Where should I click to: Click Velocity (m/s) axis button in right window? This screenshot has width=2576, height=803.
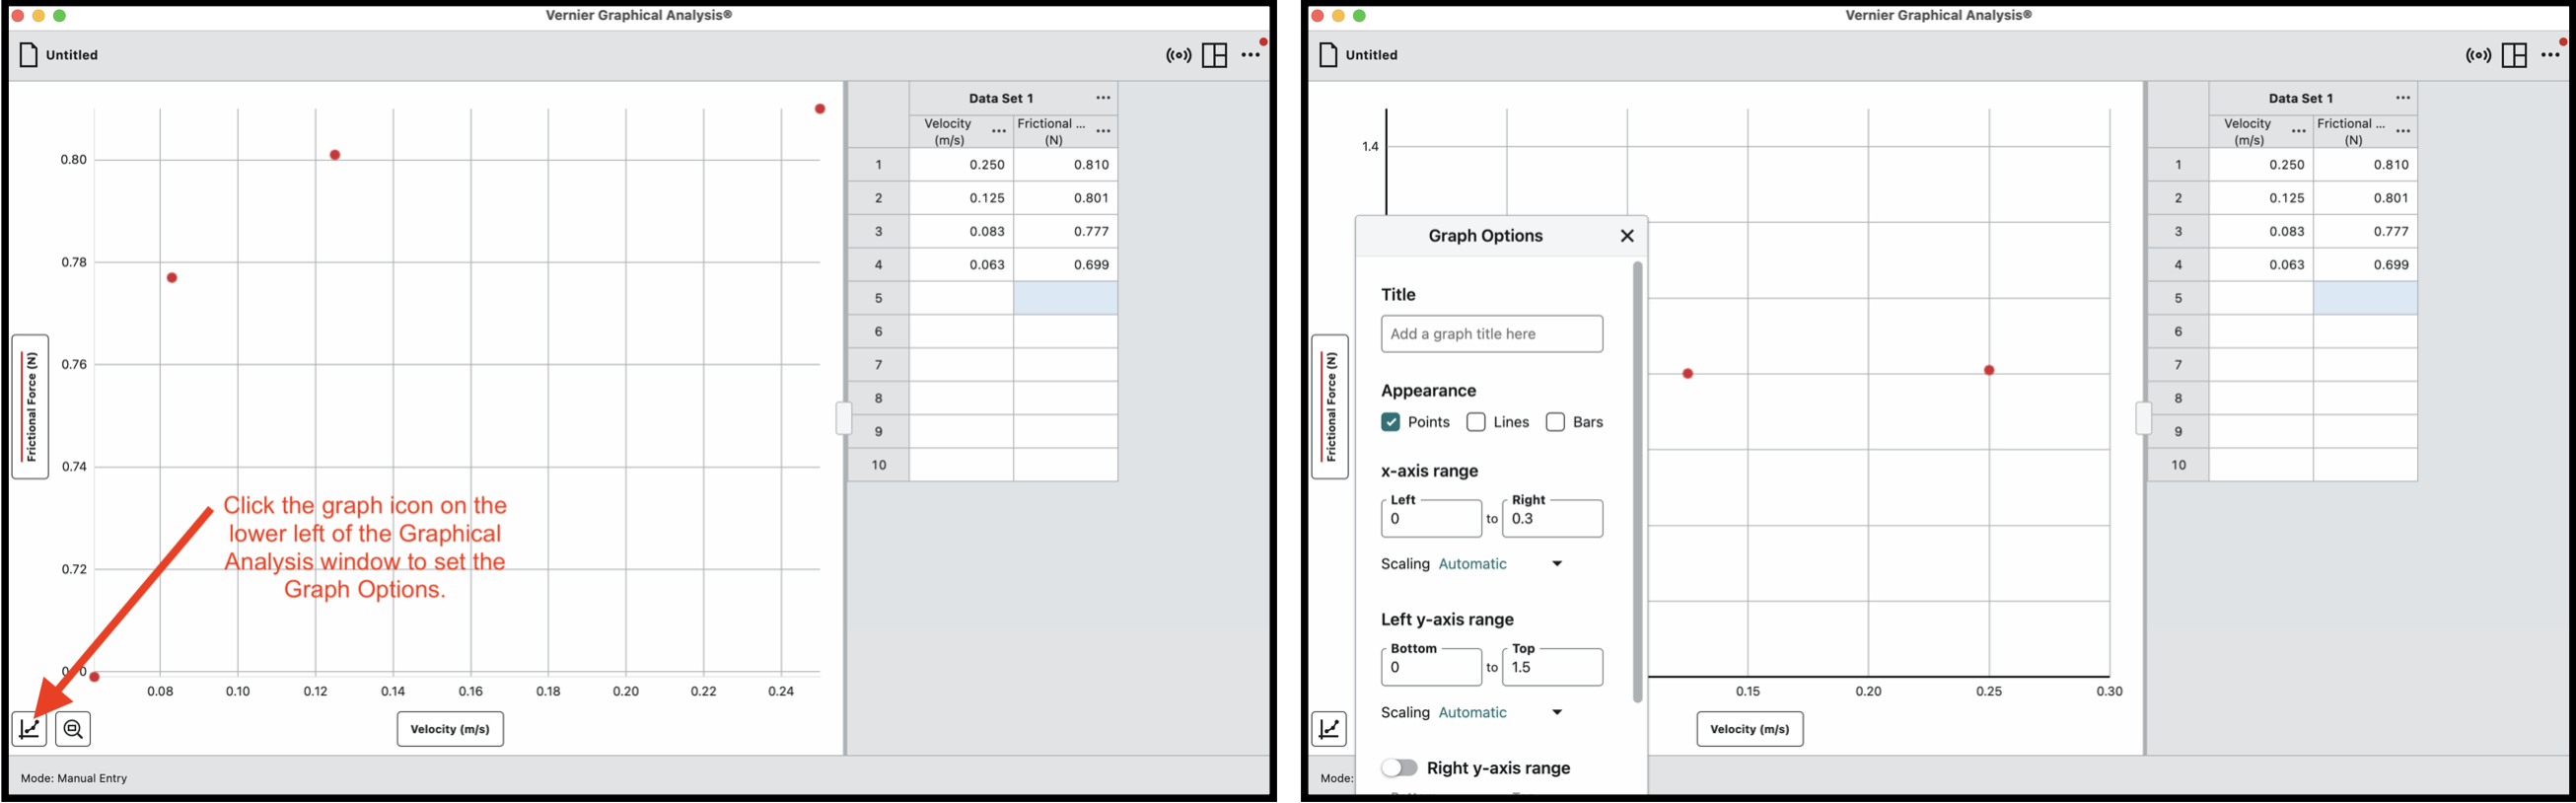coord(1750,729)
